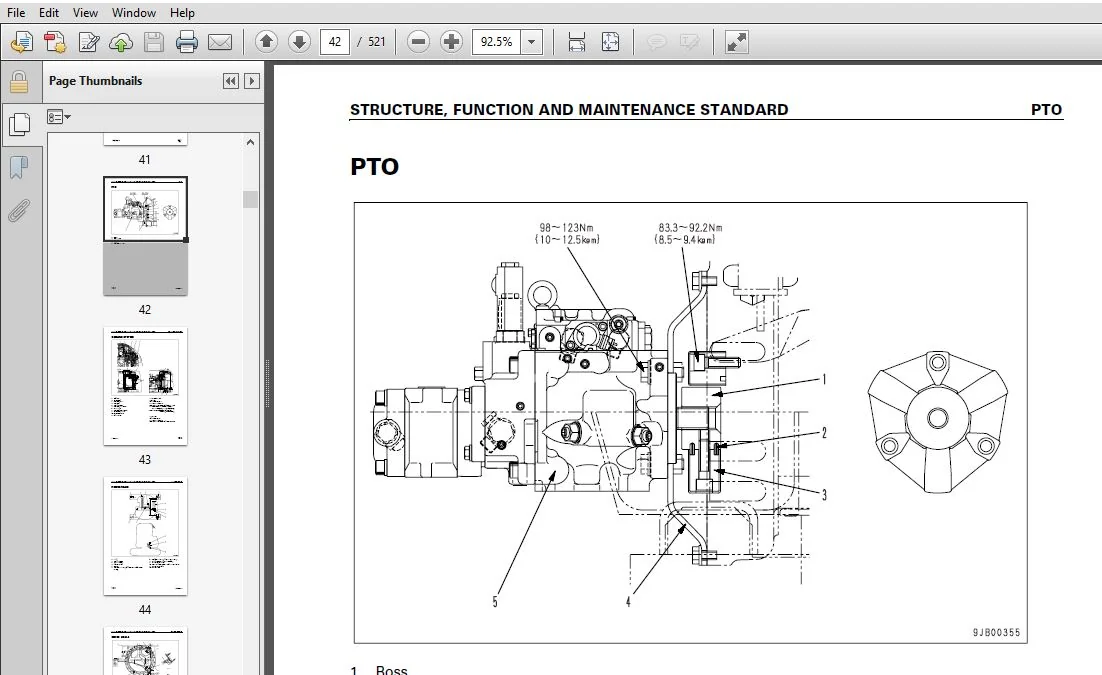Click torque label 98~123Nm
The width and height of the screenshot is (1102, 675).
[x=566, y=228]
